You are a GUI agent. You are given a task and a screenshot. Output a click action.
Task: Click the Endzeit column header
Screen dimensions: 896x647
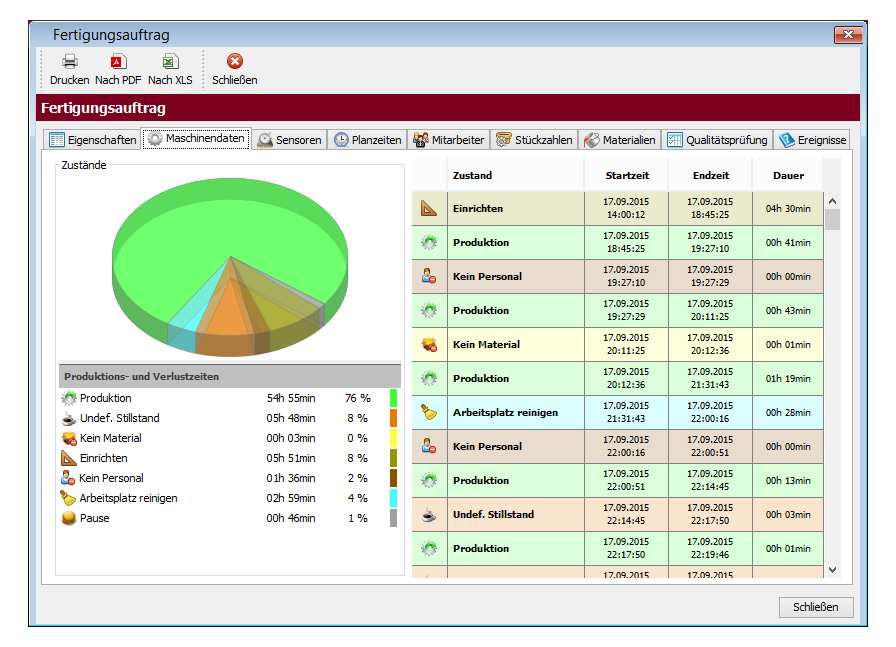[x=710, y=175]
